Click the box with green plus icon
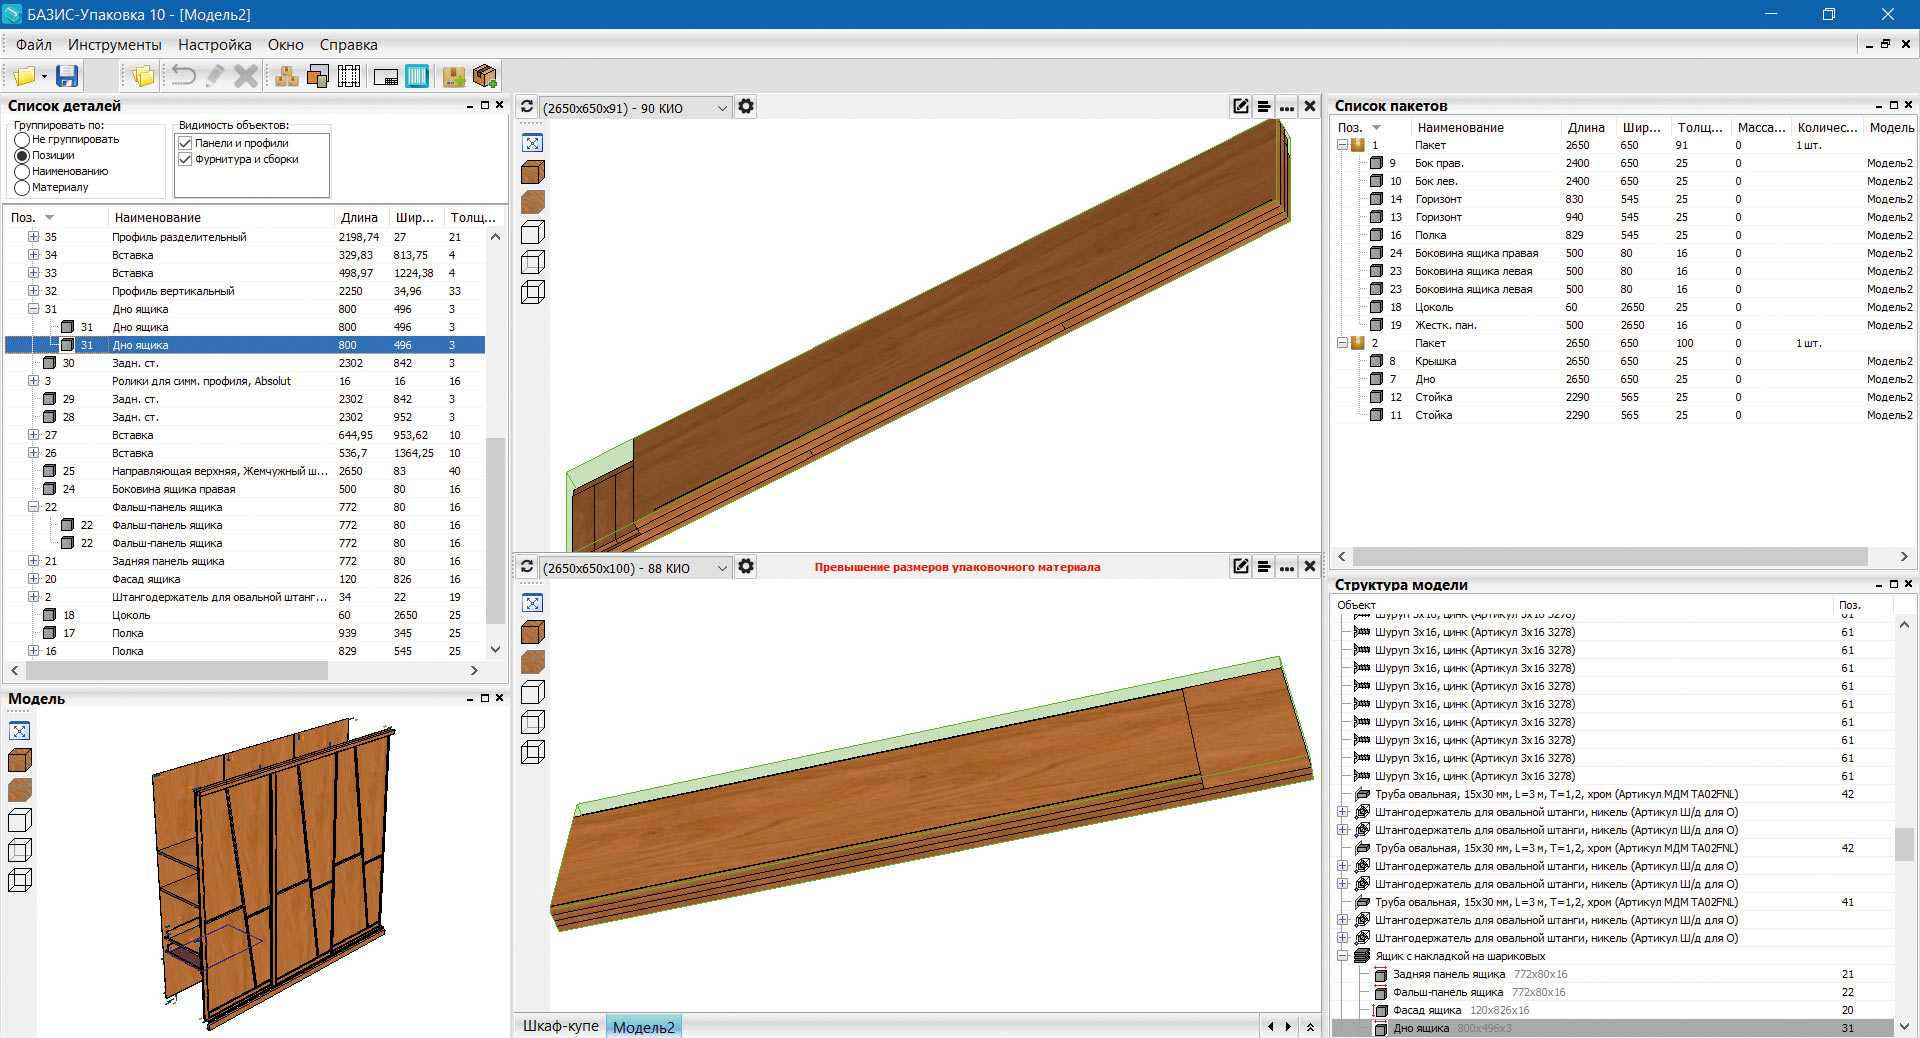 (485, 76)
